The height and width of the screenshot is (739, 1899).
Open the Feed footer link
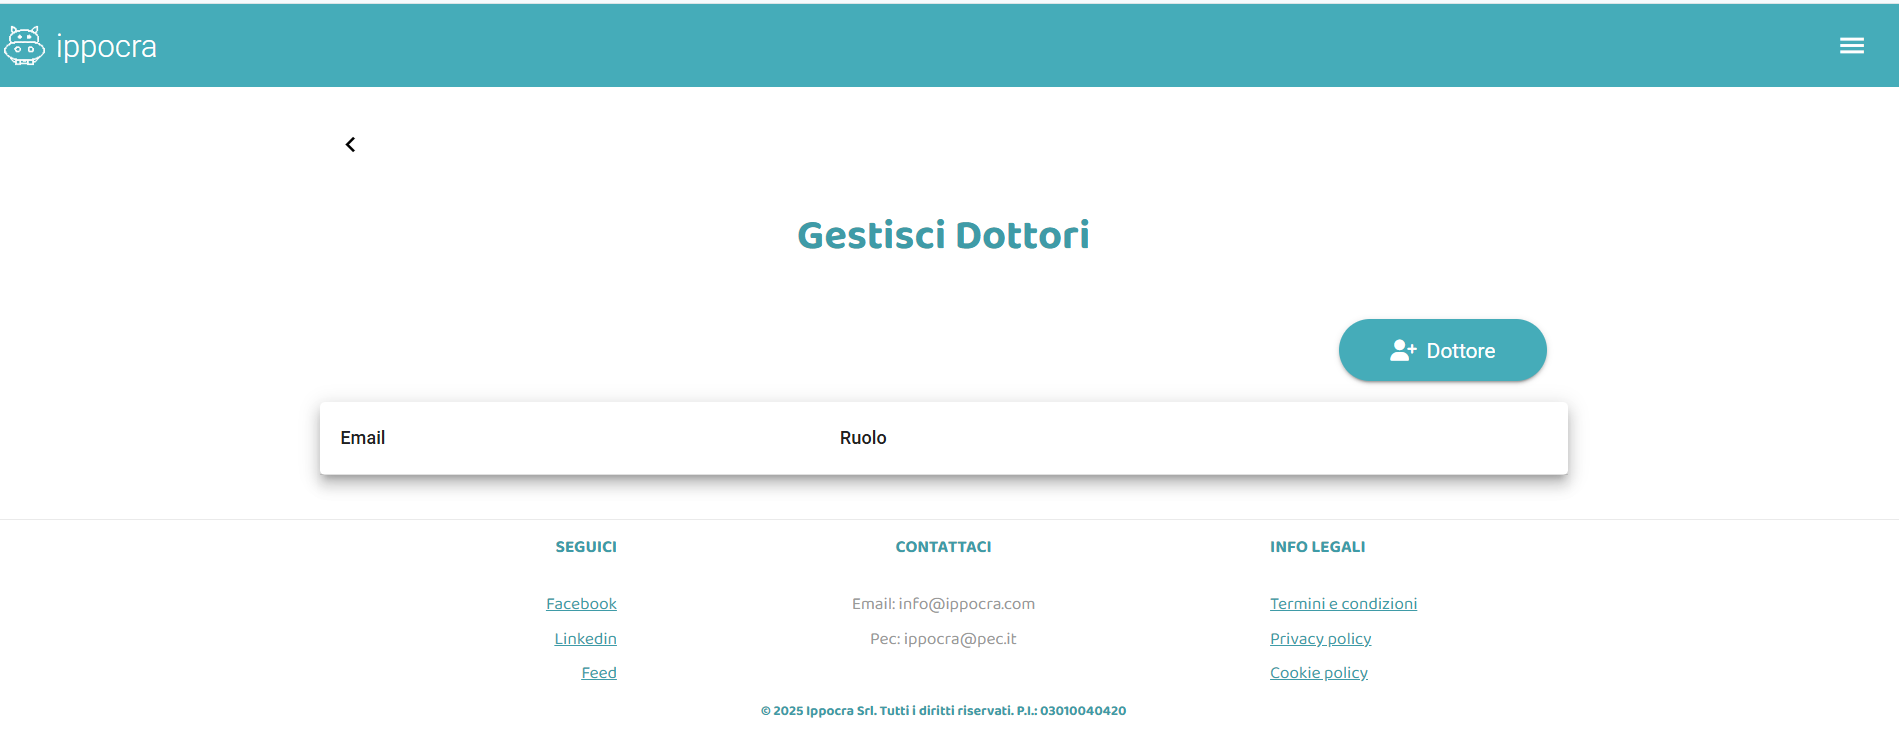click(598, 673)
